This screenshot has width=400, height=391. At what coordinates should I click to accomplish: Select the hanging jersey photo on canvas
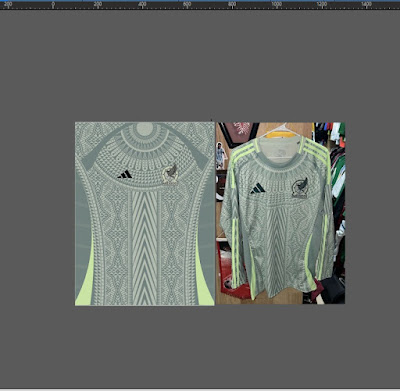(x=280, y=213)
